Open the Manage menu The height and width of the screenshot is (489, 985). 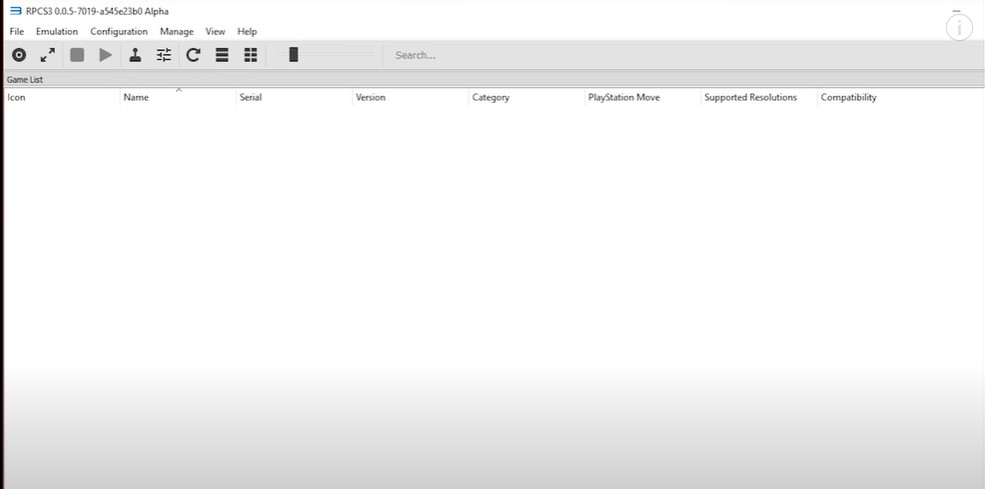coord(177,31)
